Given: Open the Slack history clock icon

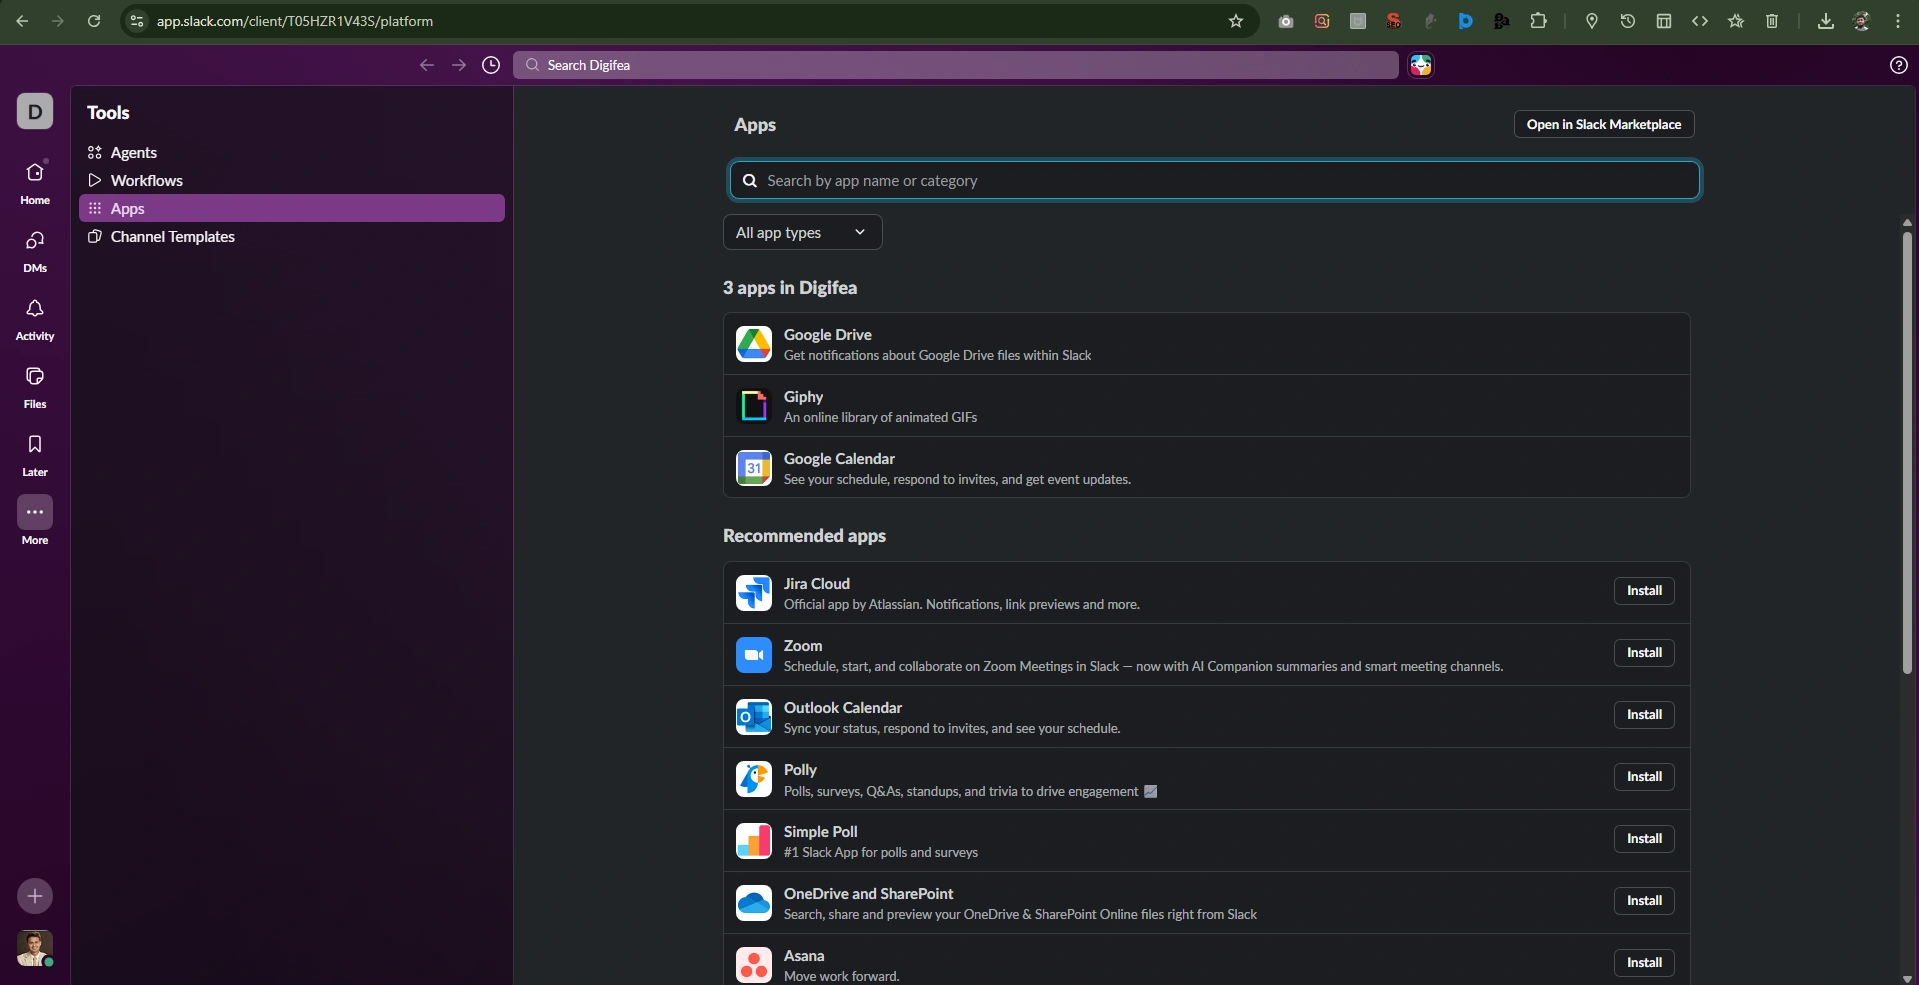Looking at the screenshot, I should 491,65.
